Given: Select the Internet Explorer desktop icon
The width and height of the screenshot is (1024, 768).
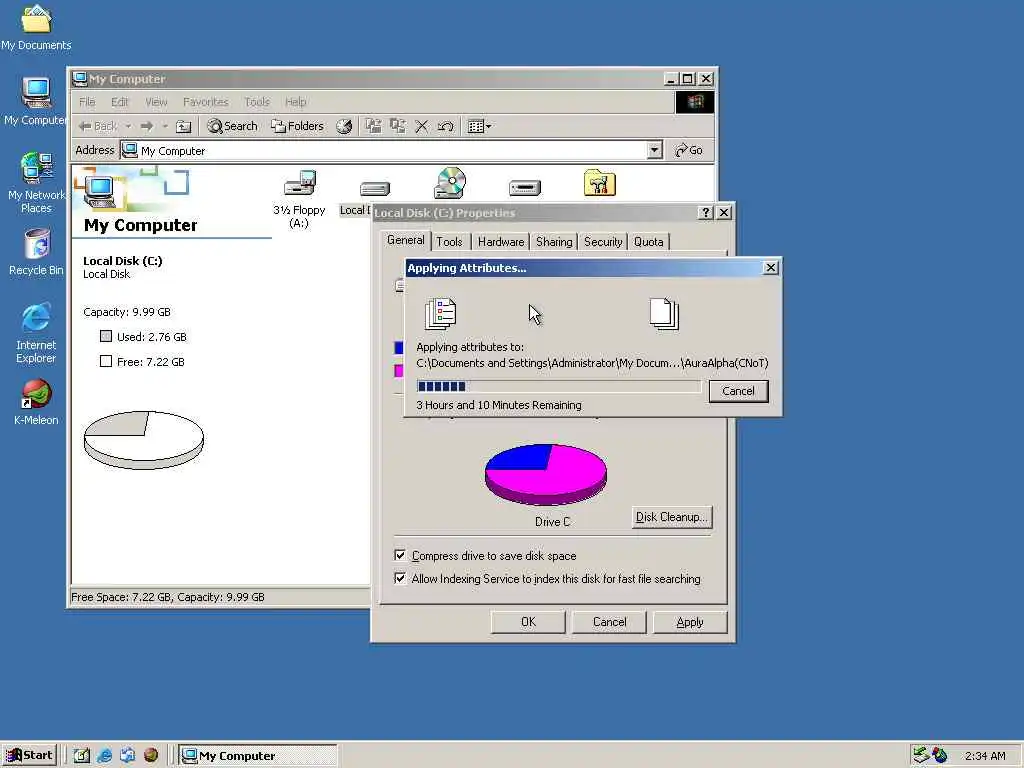Looking at the screenshot, I should tap(36, 332).
